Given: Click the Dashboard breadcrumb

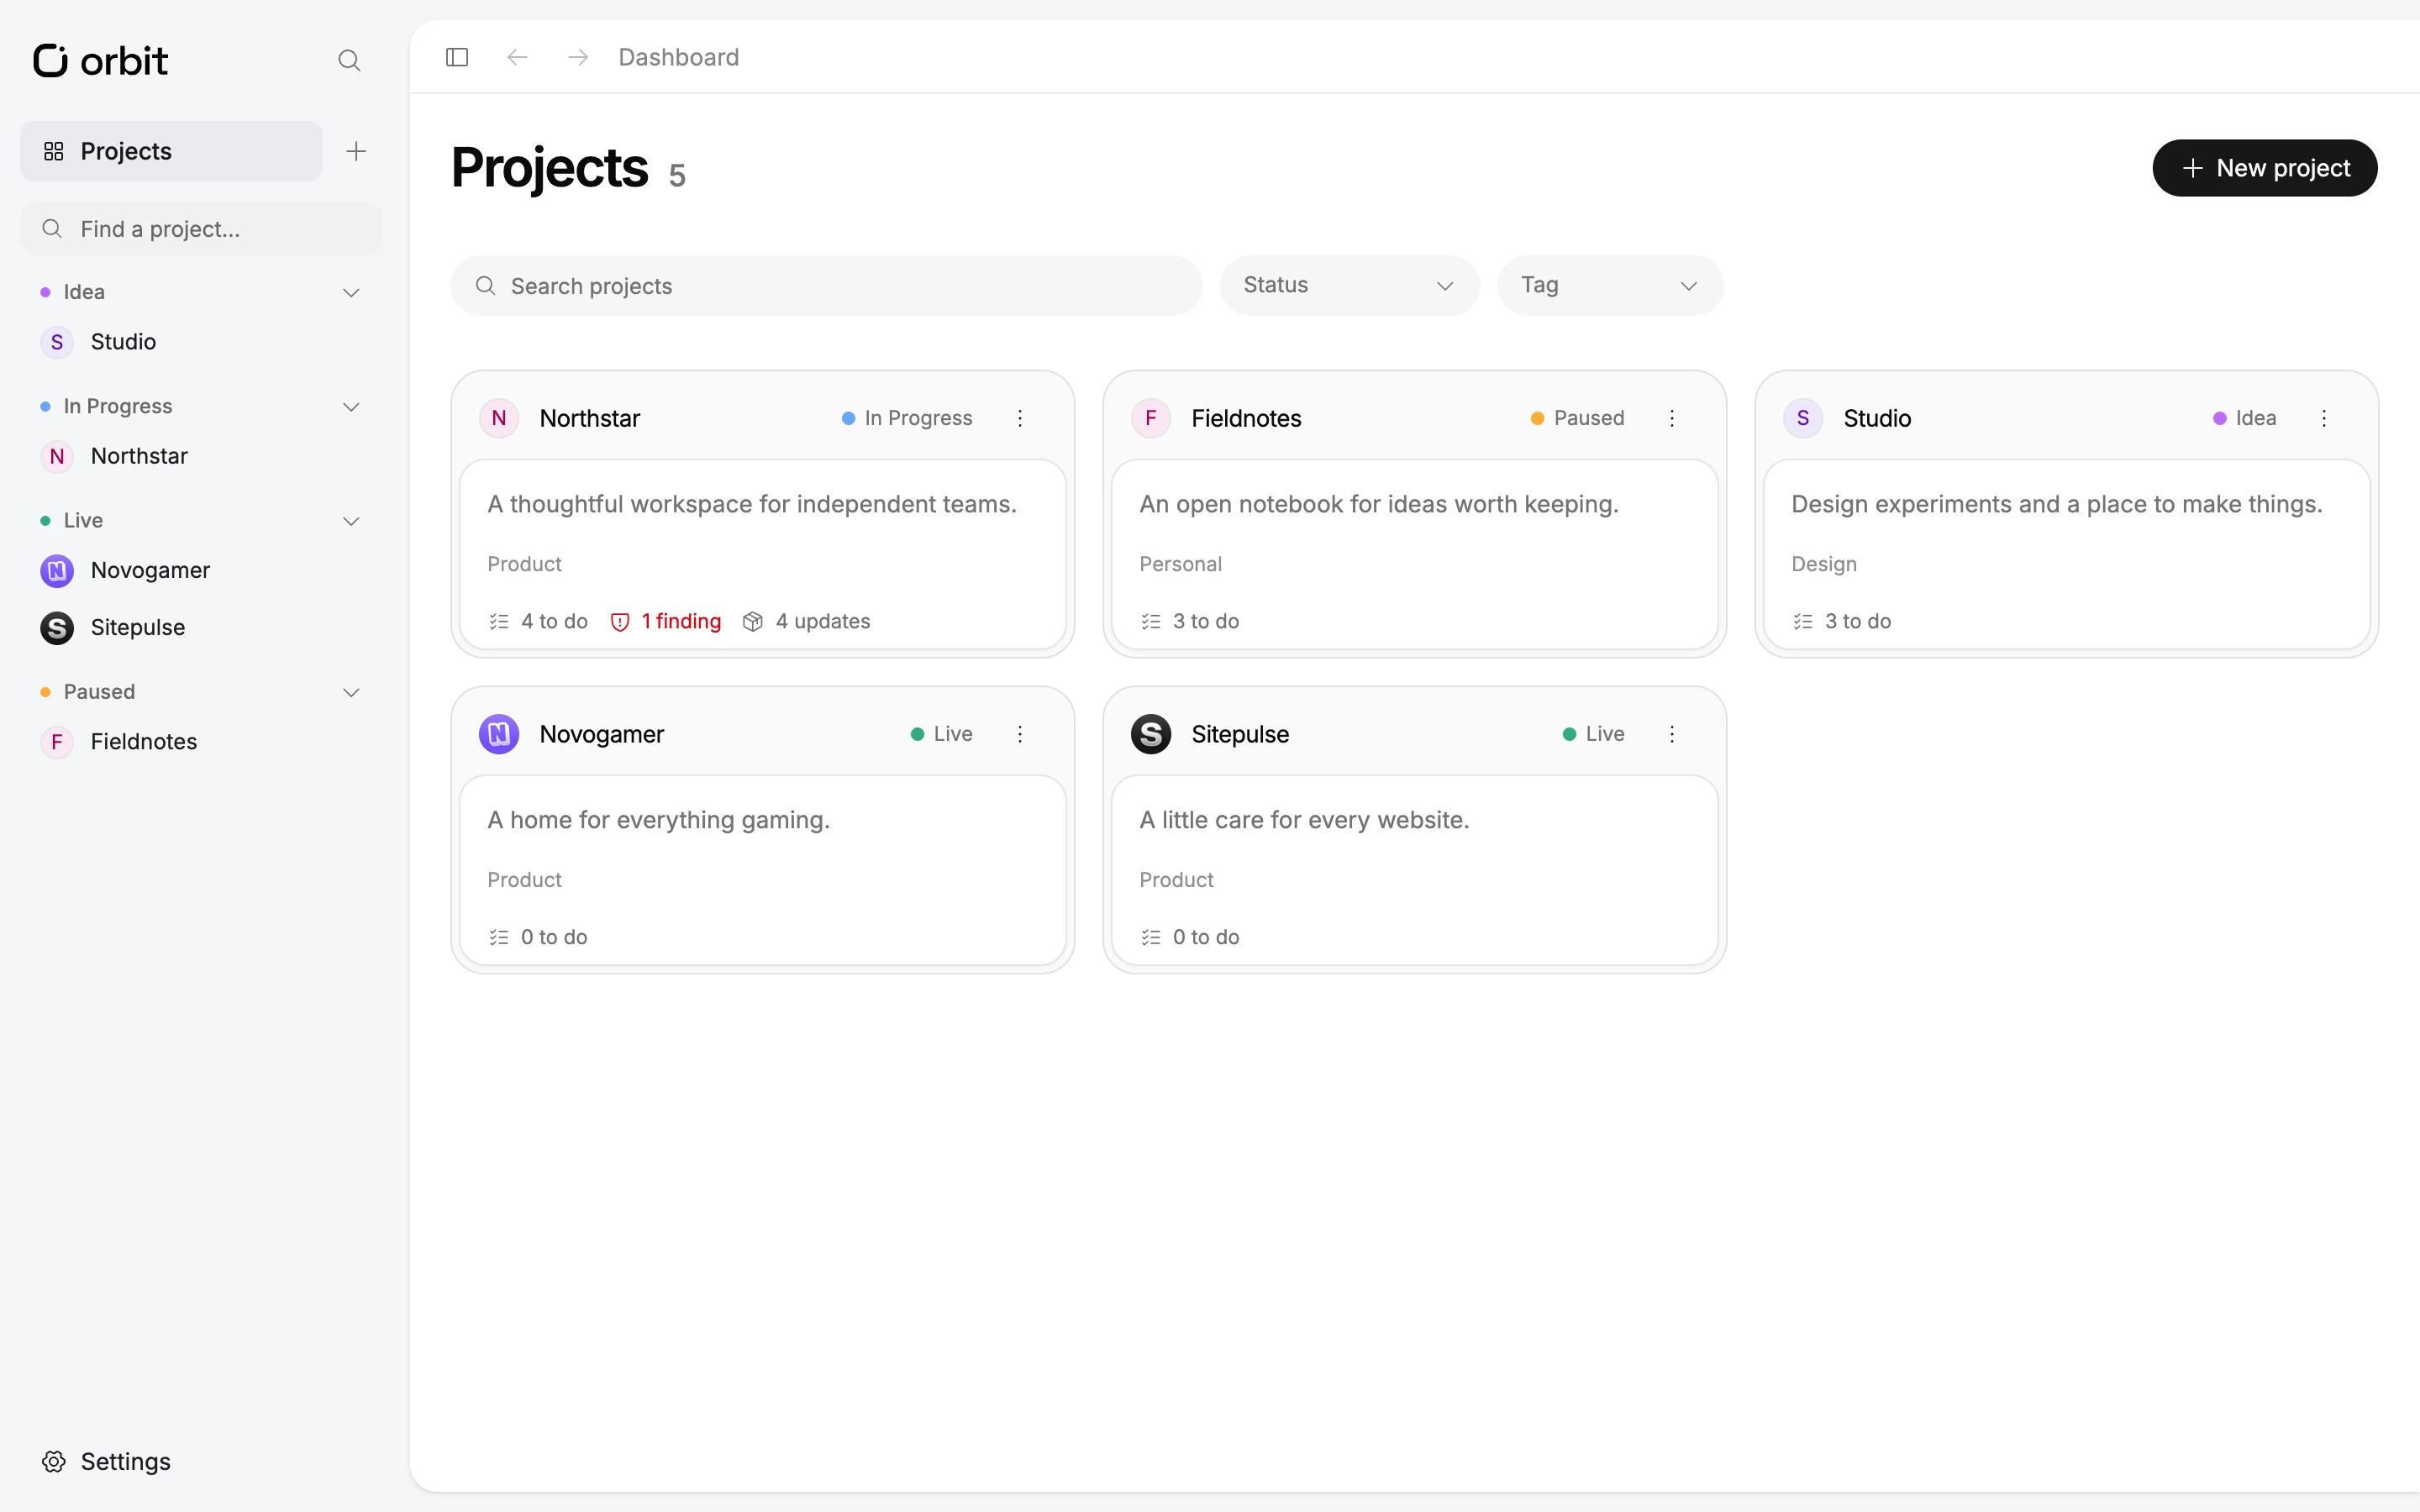Looking at the screenshot, I should [678, 57].
